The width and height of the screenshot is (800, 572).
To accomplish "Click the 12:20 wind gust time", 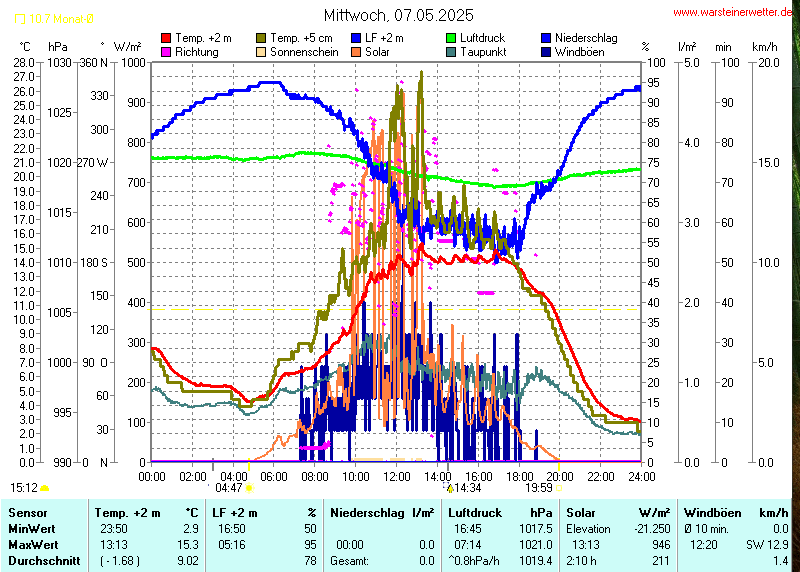I will tap(704, 544).
